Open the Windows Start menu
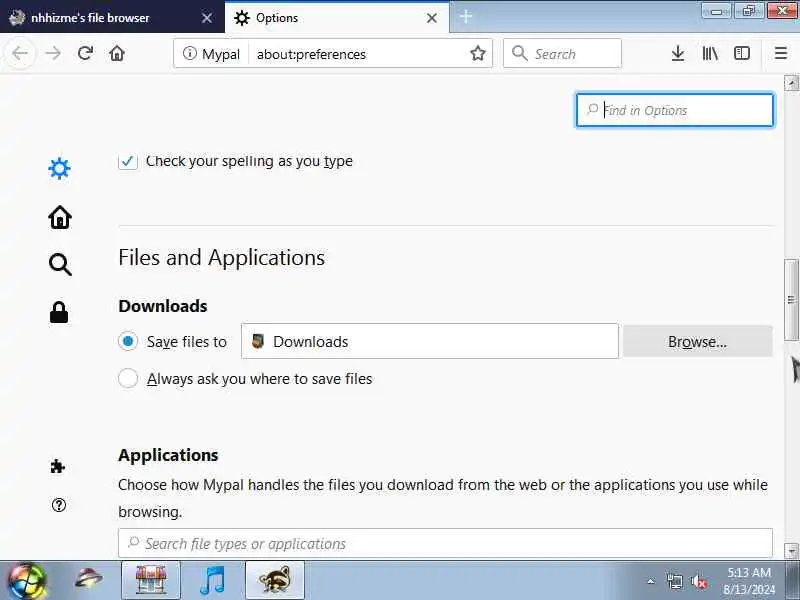This screenshot has height=600, width=800. pos(26,581)
